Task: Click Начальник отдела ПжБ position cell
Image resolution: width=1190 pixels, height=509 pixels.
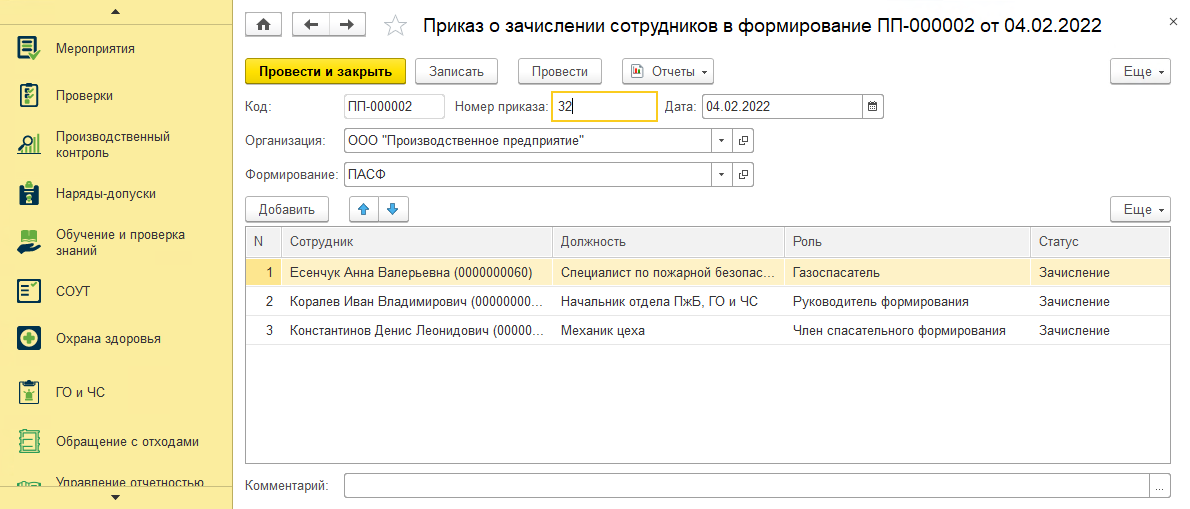Action: [668, 301]
